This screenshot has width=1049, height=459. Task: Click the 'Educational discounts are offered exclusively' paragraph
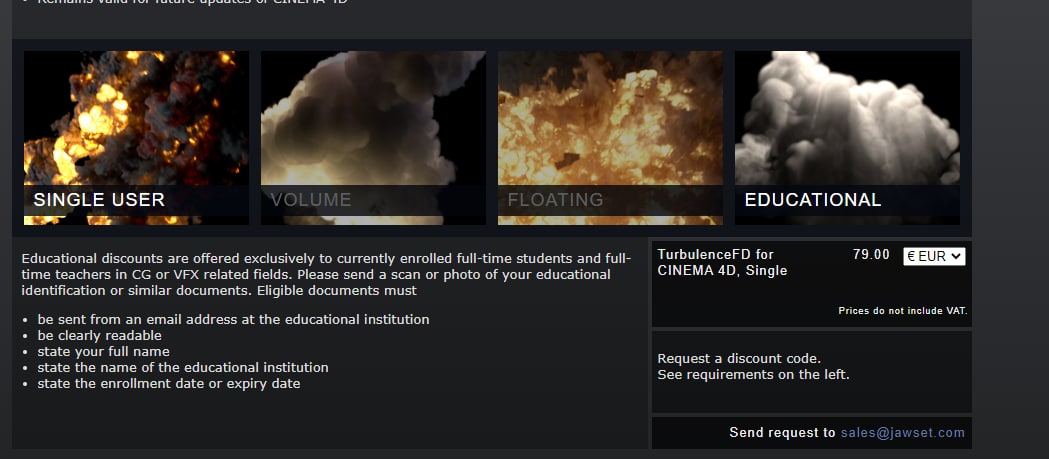click(326, 275)
